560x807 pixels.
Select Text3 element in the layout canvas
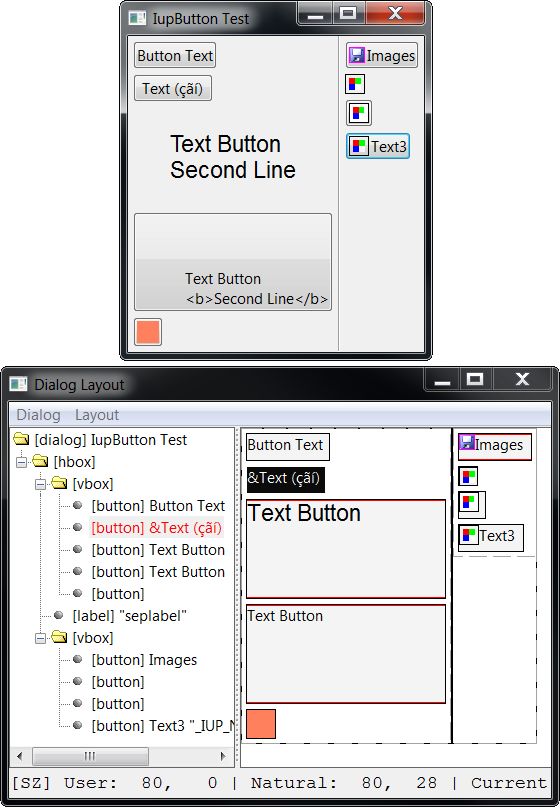pyautogui.click(x=491, y=537)
